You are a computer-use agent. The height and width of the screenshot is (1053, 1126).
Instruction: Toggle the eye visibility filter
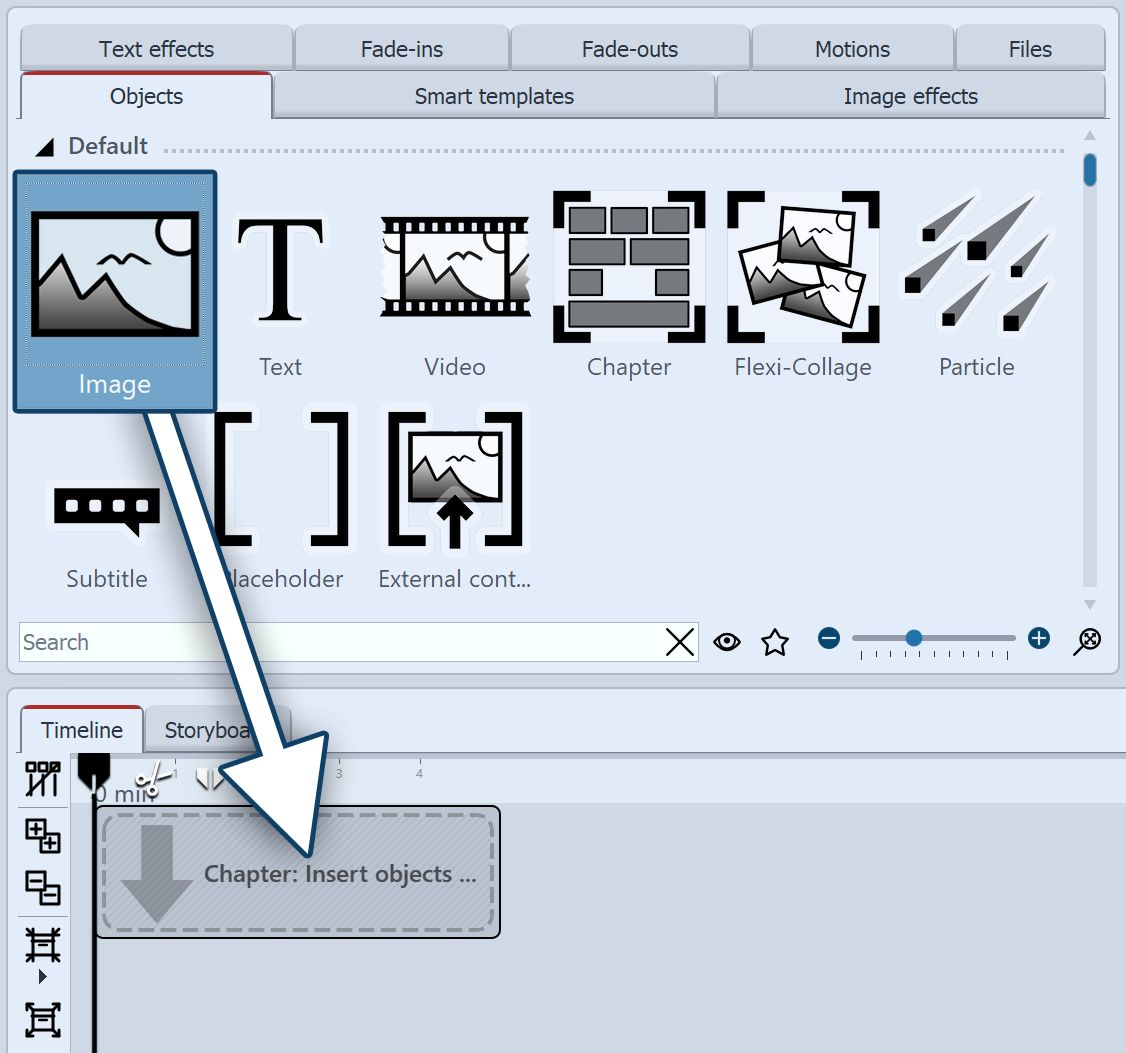pos(727,642)
